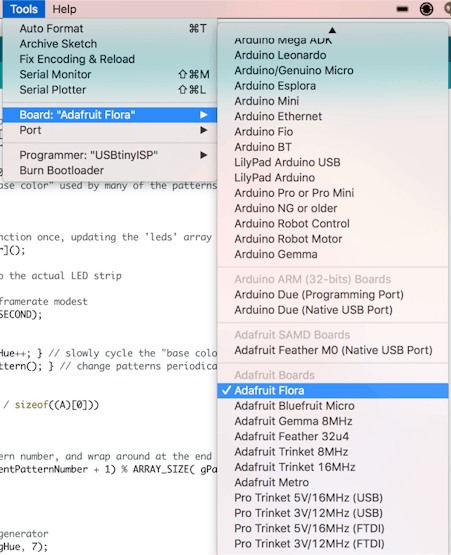Select the Arduino Fio board
Viewport: 451px width, 555px height.
[333, 132]
